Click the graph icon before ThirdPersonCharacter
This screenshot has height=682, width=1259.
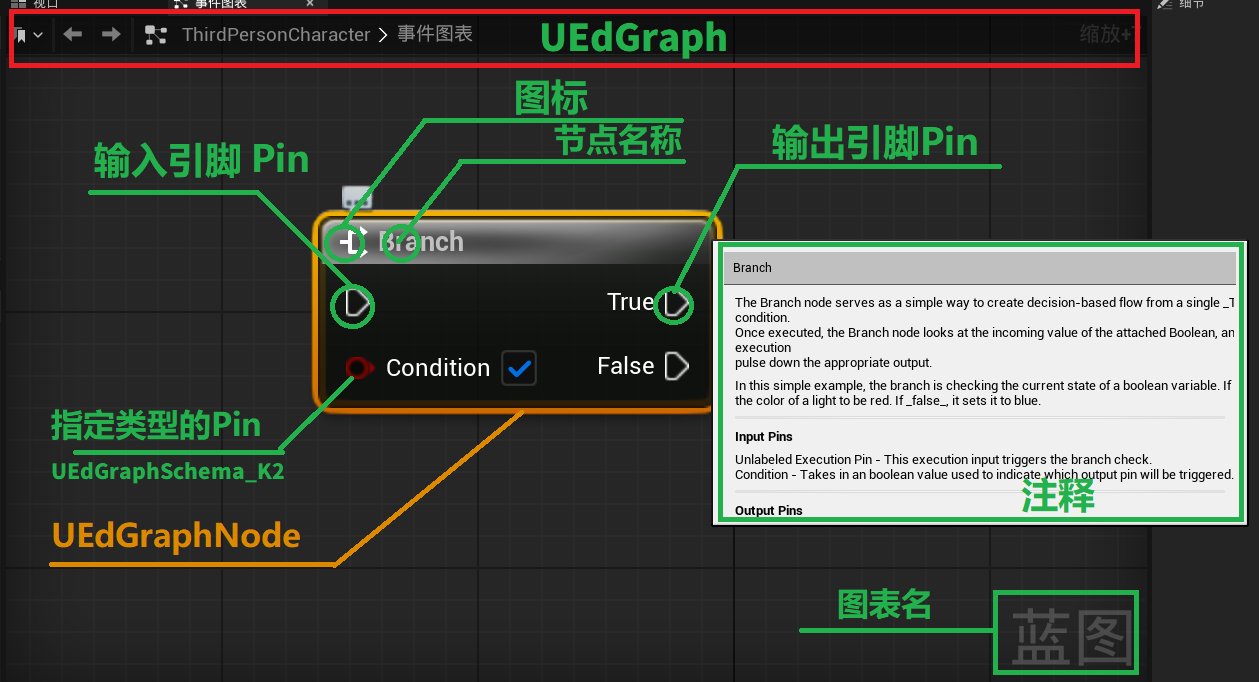(155, 35)
